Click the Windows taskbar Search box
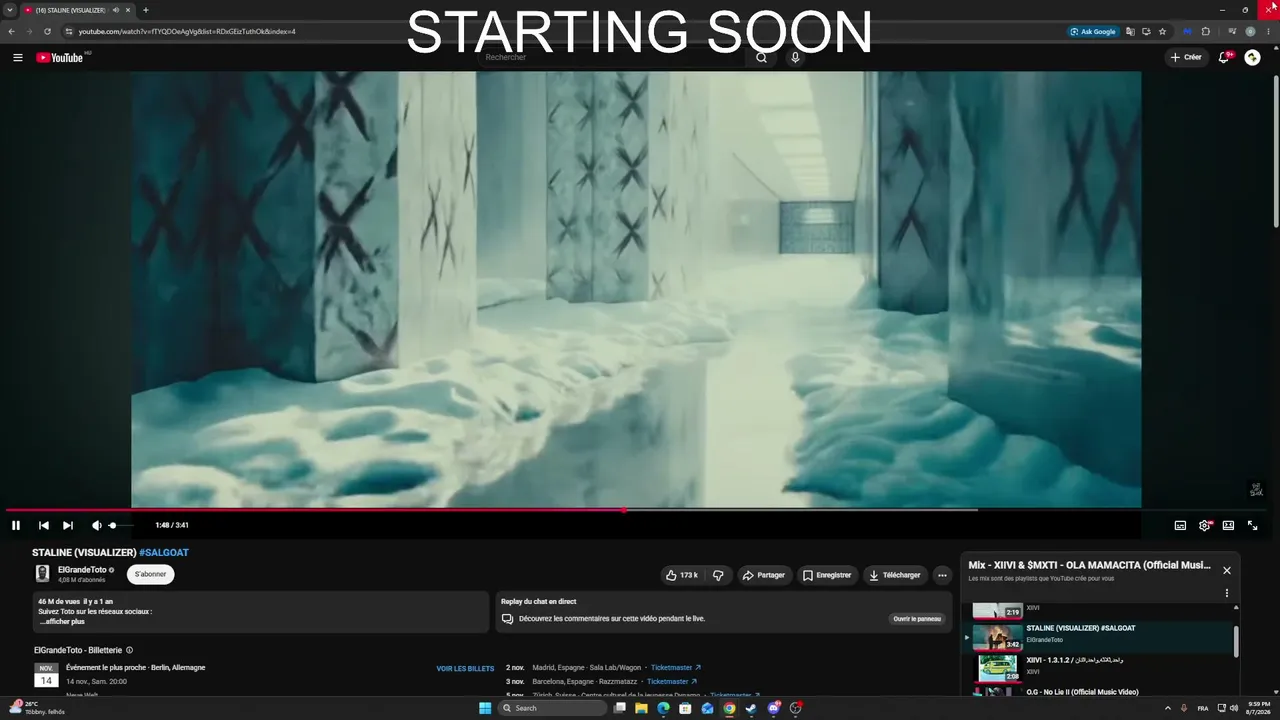 (x=553, y=708)
